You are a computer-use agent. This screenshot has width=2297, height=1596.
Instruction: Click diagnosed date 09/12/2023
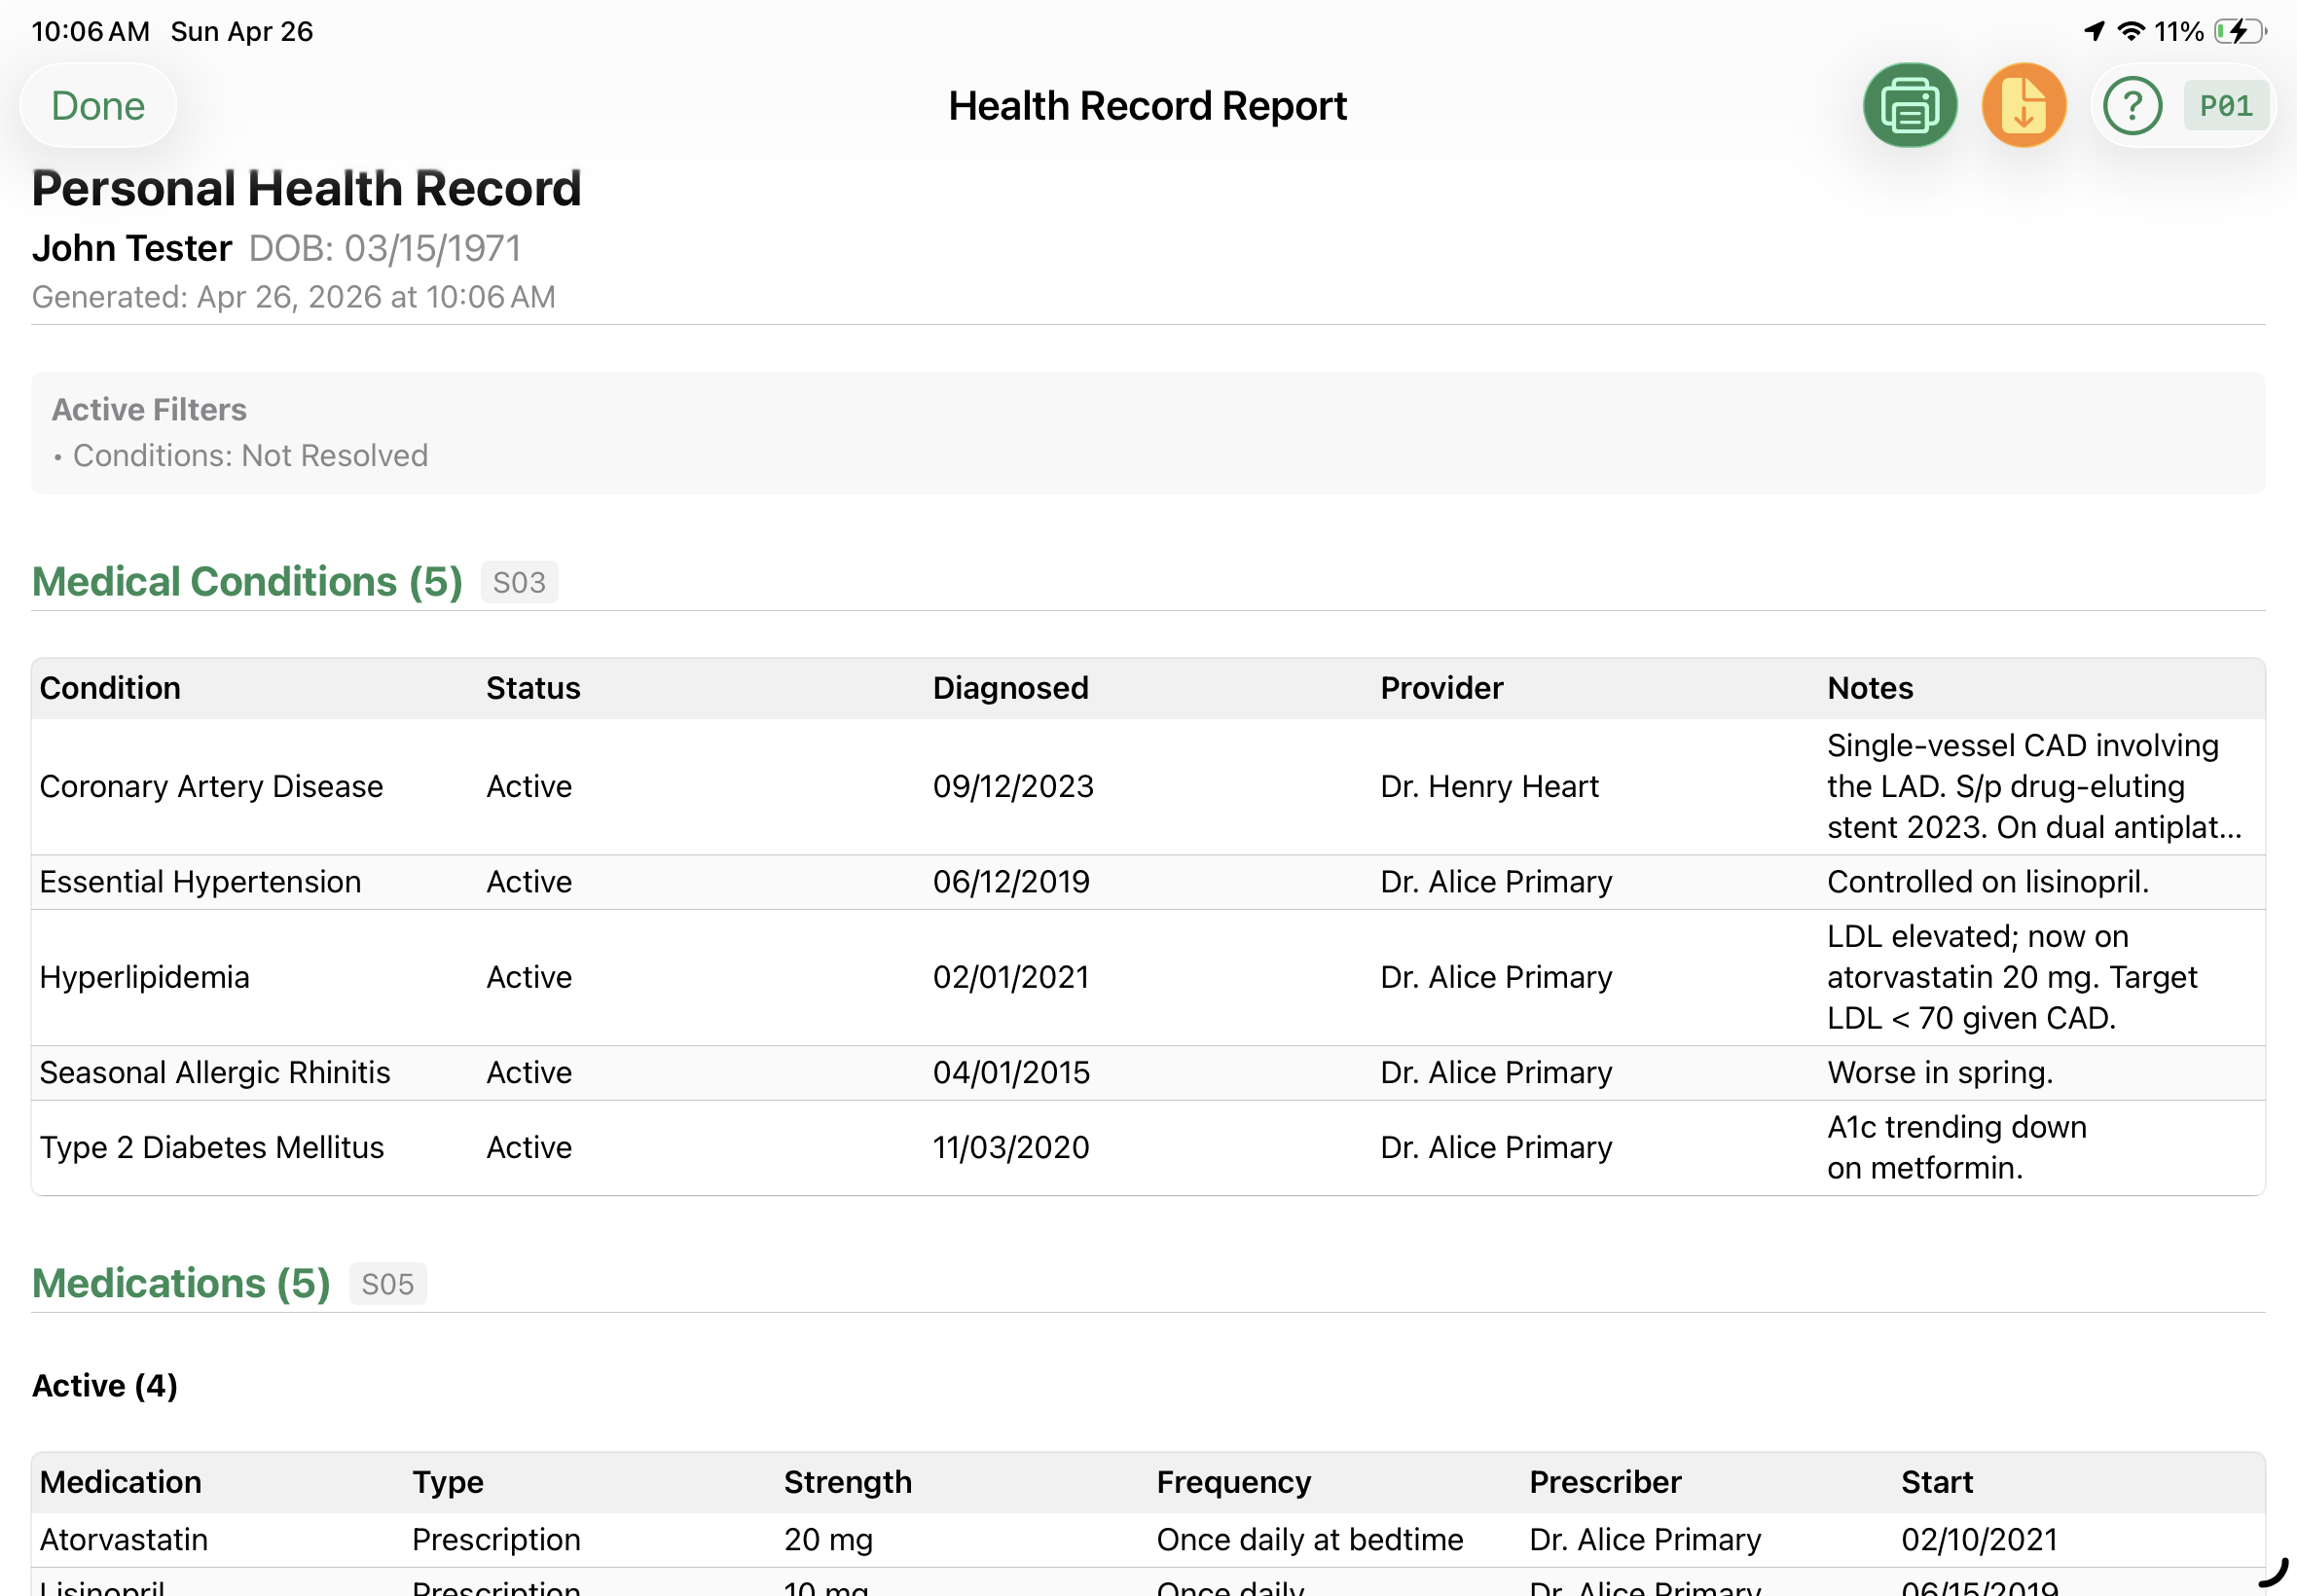coord(1013,786)
